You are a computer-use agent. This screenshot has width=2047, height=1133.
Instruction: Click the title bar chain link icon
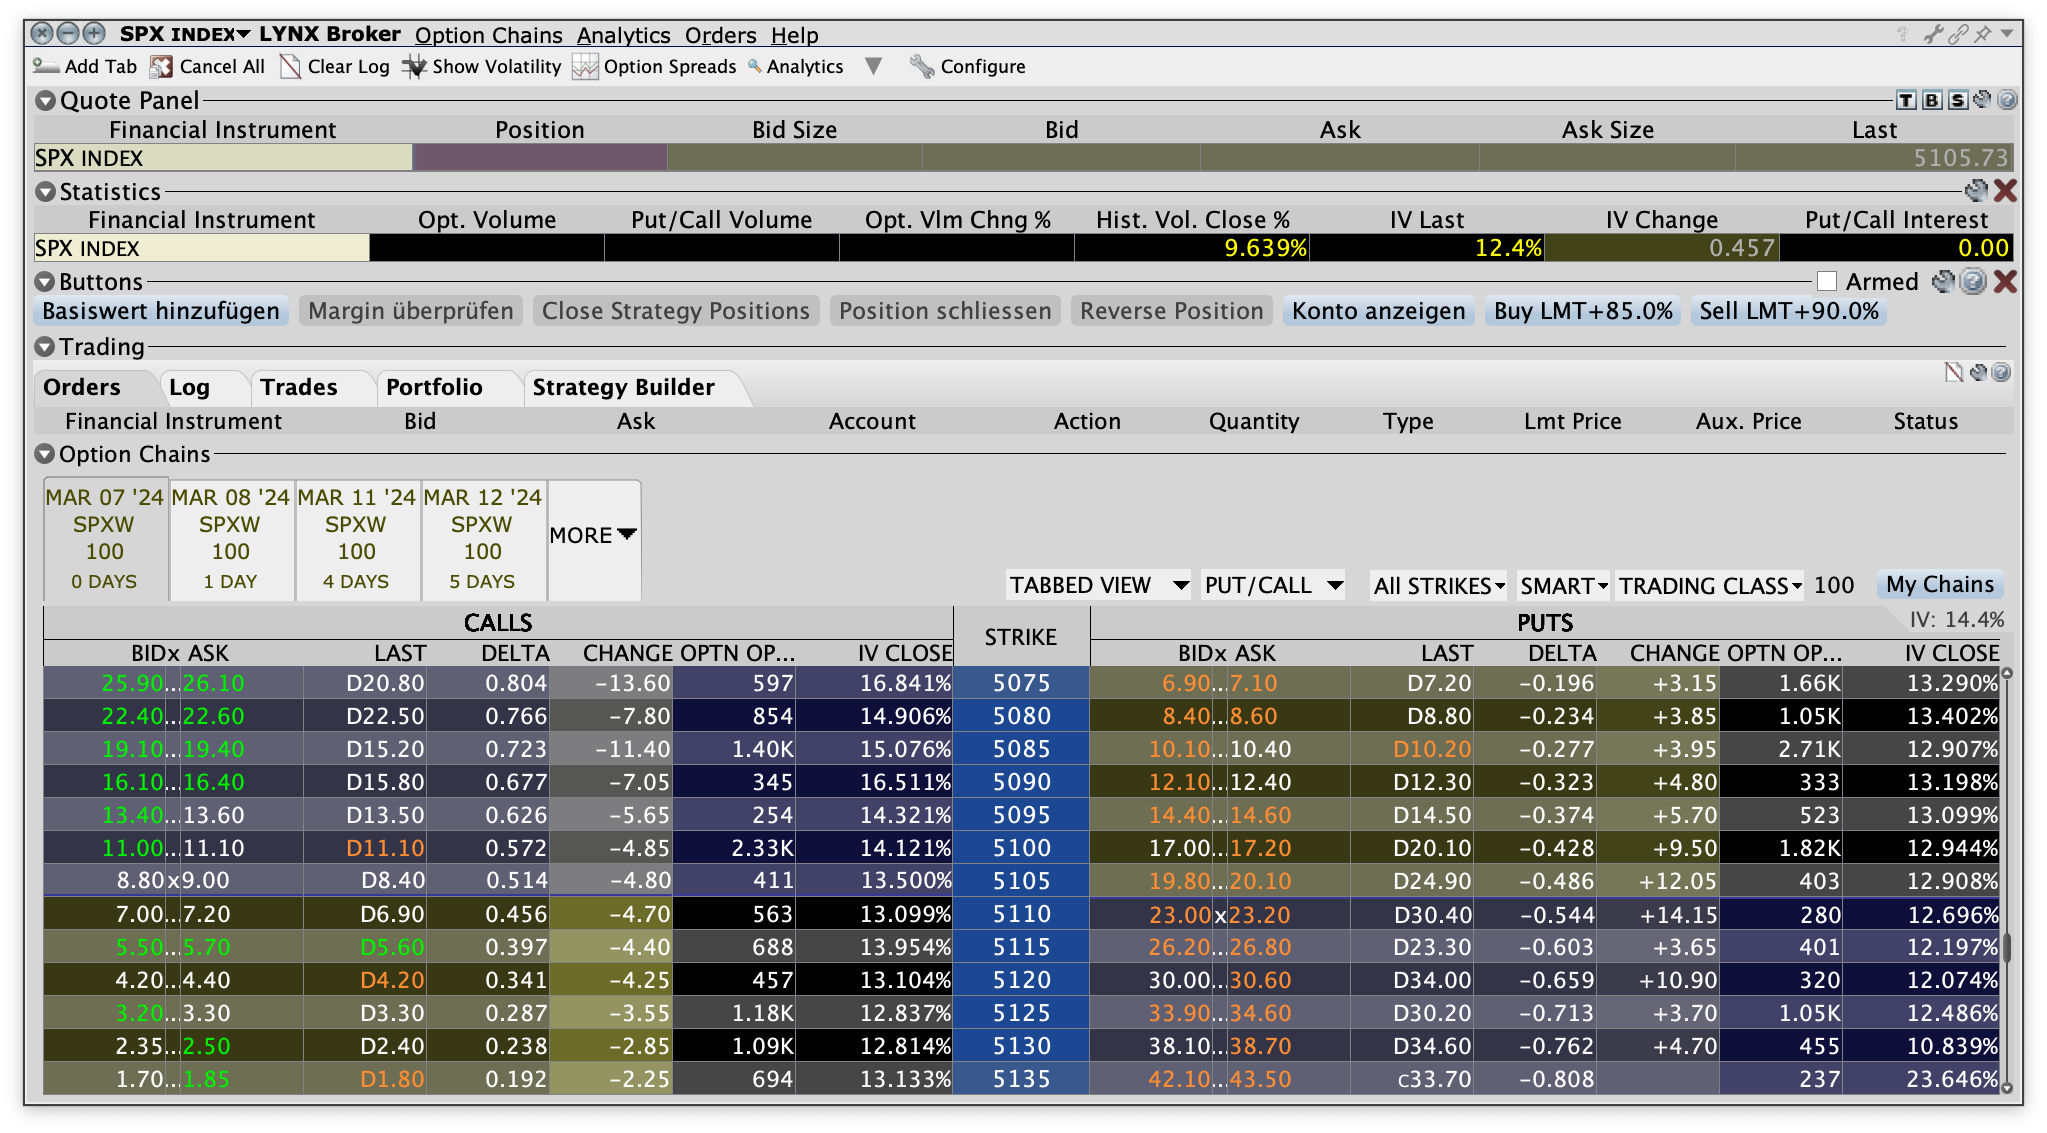click(x=1958, y=34)
